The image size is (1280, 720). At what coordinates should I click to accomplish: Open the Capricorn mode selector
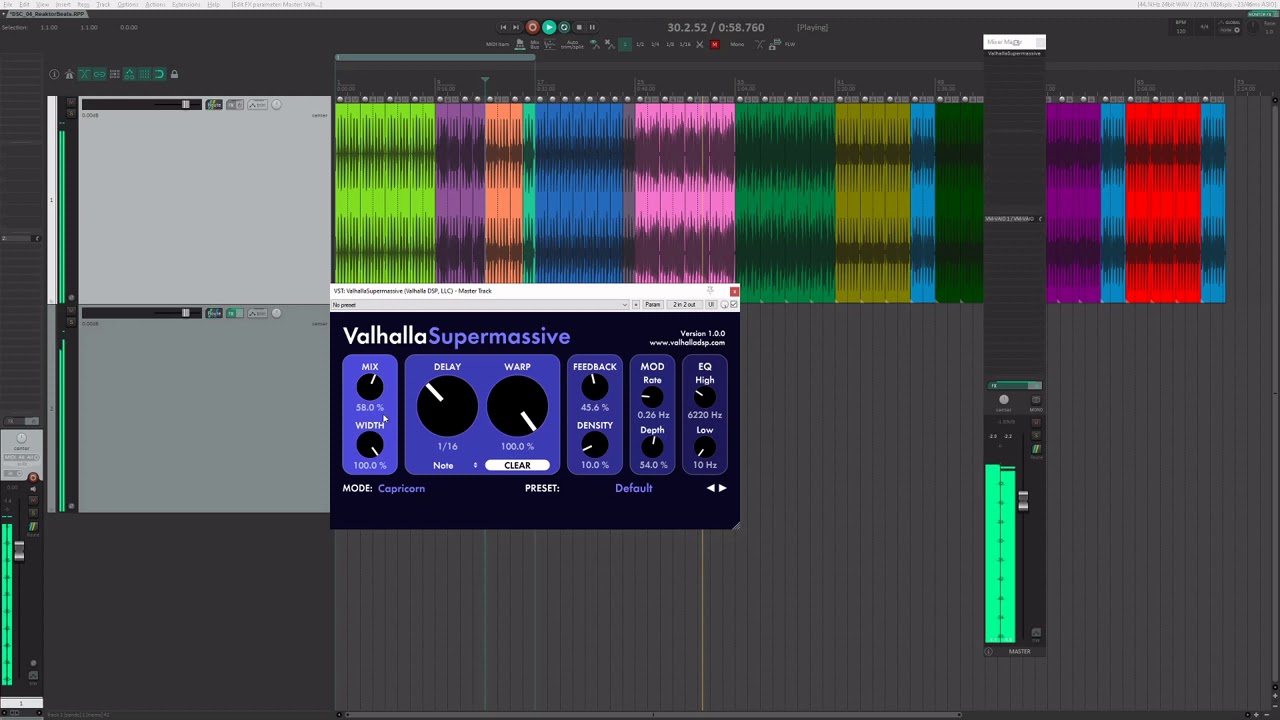pos(401,488)
